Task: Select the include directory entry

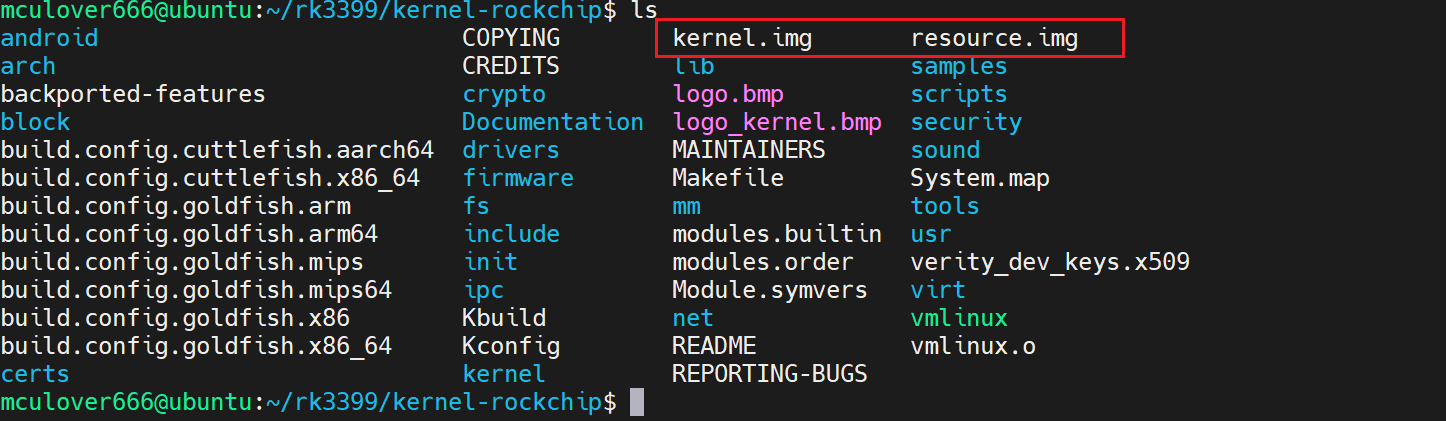Action: pyautogui.click(x=511, y=235)
